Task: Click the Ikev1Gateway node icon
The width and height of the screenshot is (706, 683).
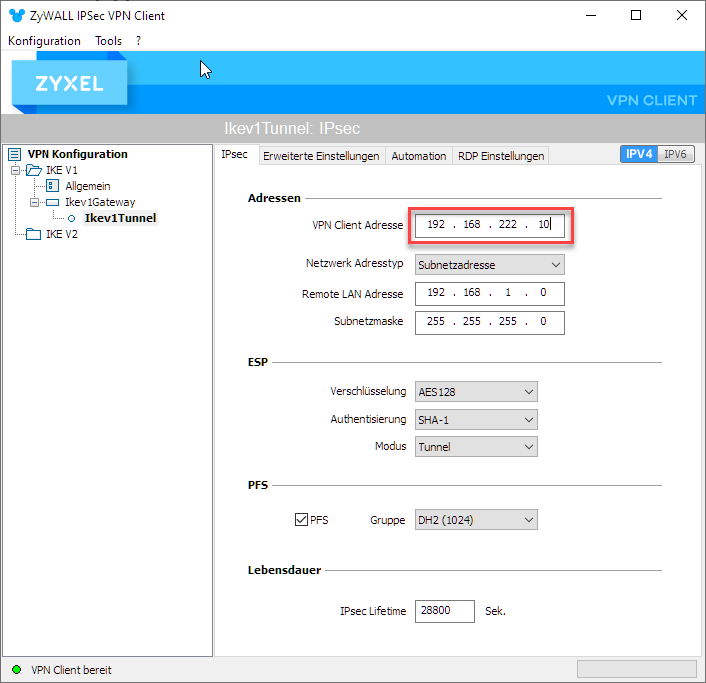Action: click(53, 202)
